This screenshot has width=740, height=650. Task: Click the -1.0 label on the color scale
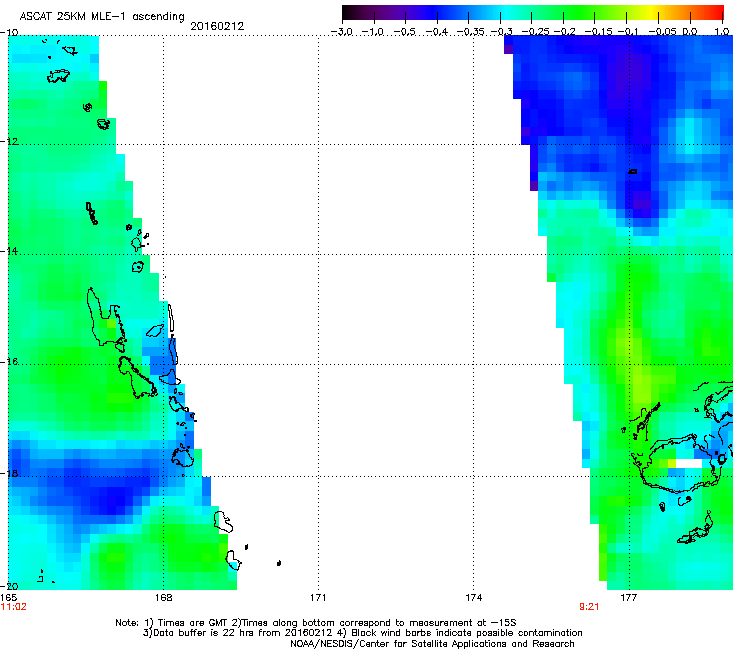(373, 32)
